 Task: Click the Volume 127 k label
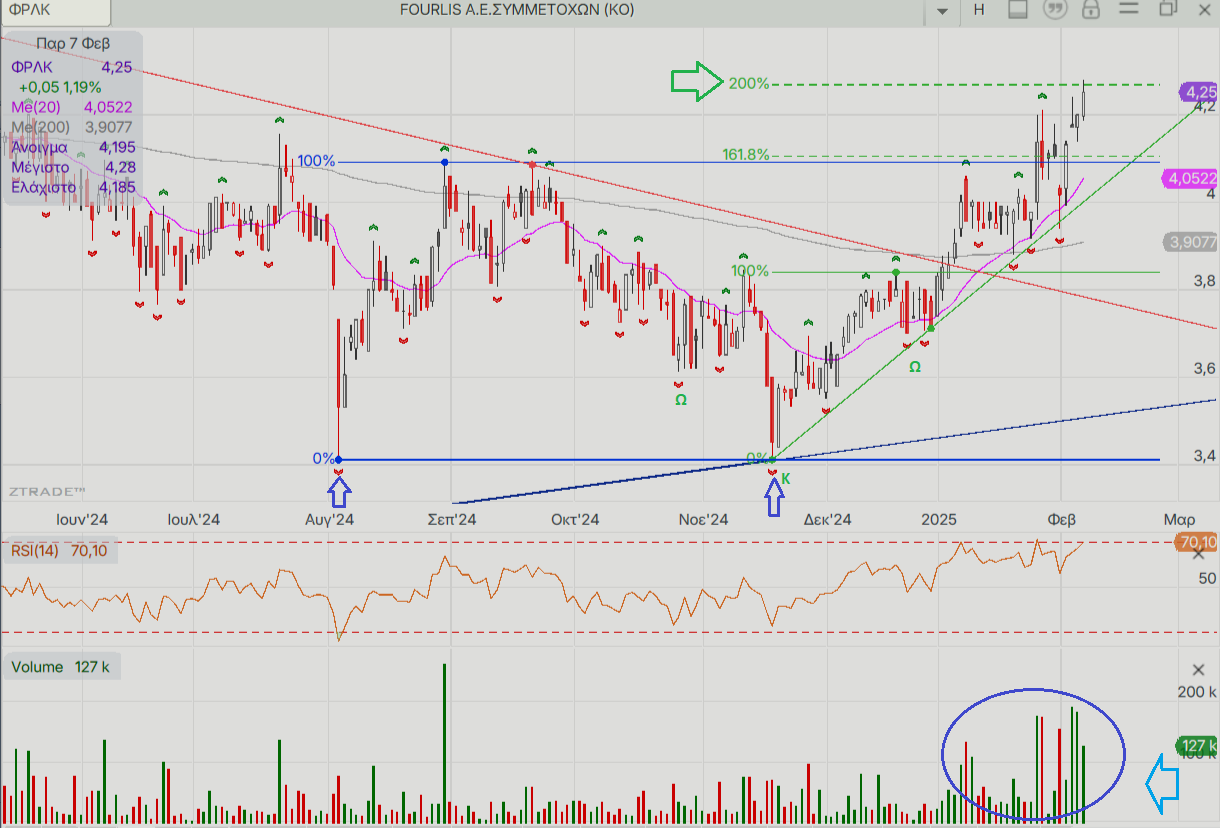[62, 667]
